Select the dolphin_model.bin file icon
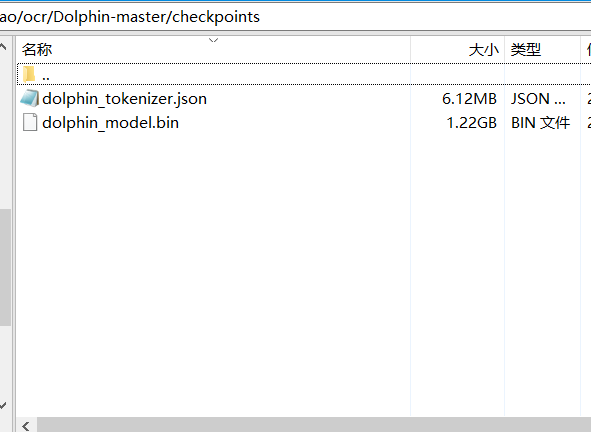Screen dimensions: 591x432 pyautogui.click(x=30, y=123)
